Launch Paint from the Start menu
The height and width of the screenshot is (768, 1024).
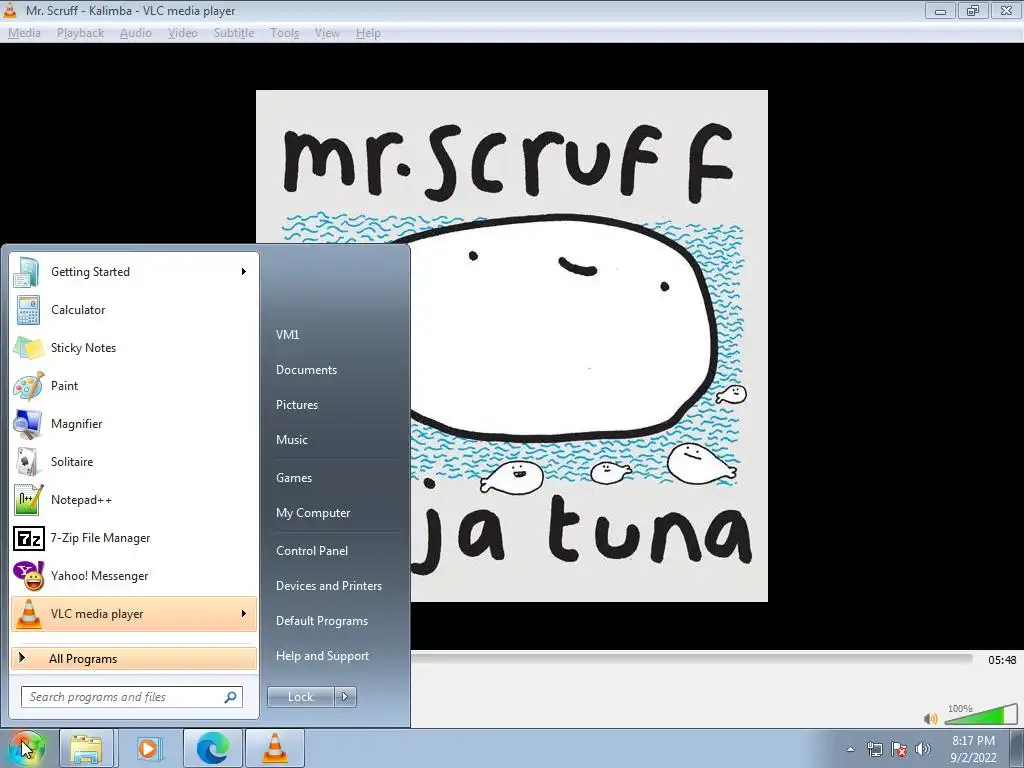coord(134,385)
